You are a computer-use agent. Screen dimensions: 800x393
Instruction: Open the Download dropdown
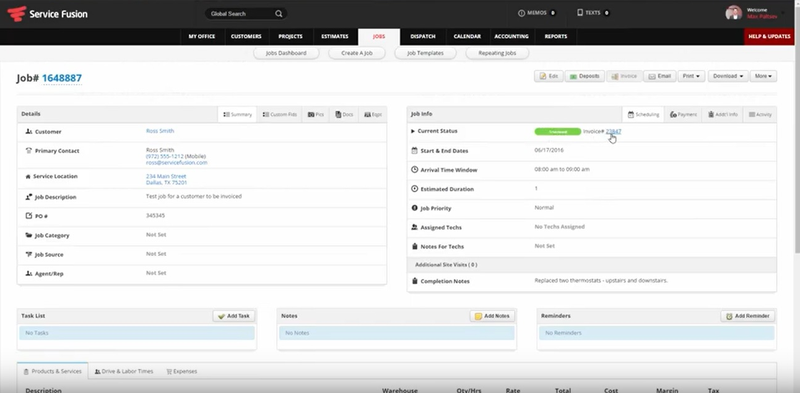[x=728, y=76]
